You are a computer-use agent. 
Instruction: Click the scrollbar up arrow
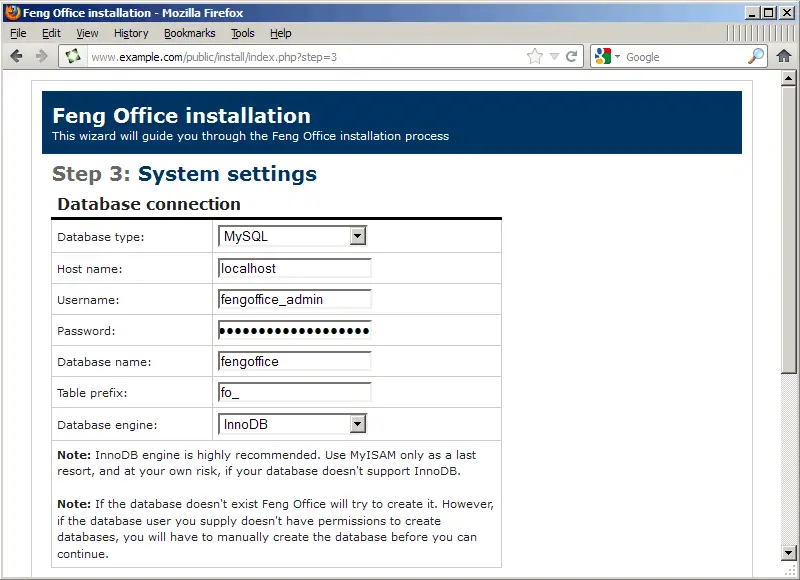coord(788,78)
